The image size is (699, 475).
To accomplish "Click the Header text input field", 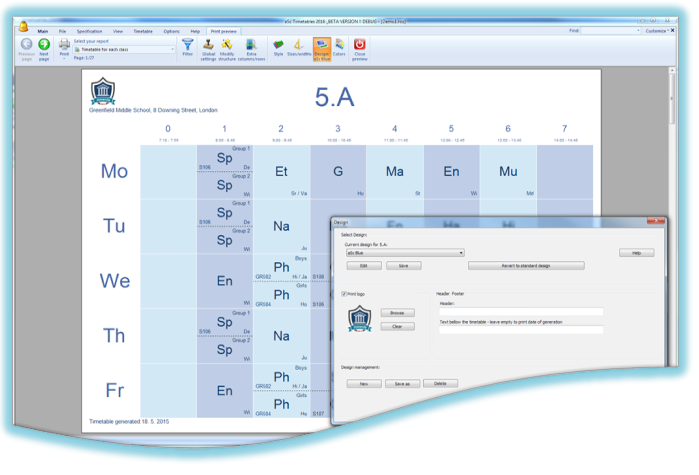I will 520,311.
